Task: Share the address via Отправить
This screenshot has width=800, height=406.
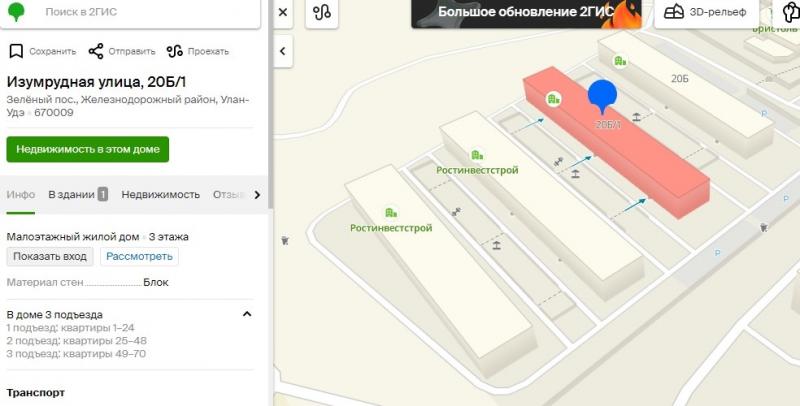Action: [121, 52]
